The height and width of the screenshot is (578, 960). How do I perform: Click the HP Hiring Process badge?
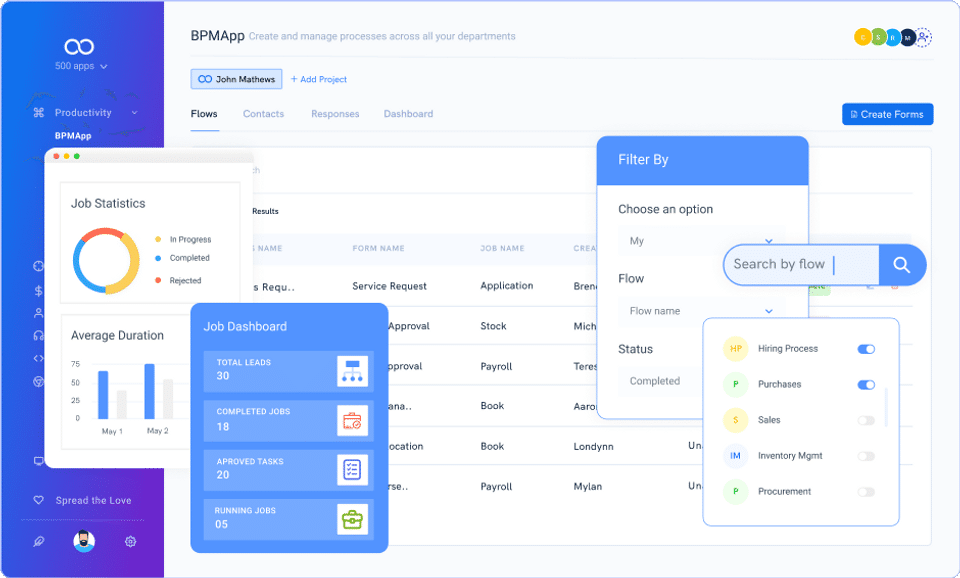pyautogui.click(x=736, y=348)
